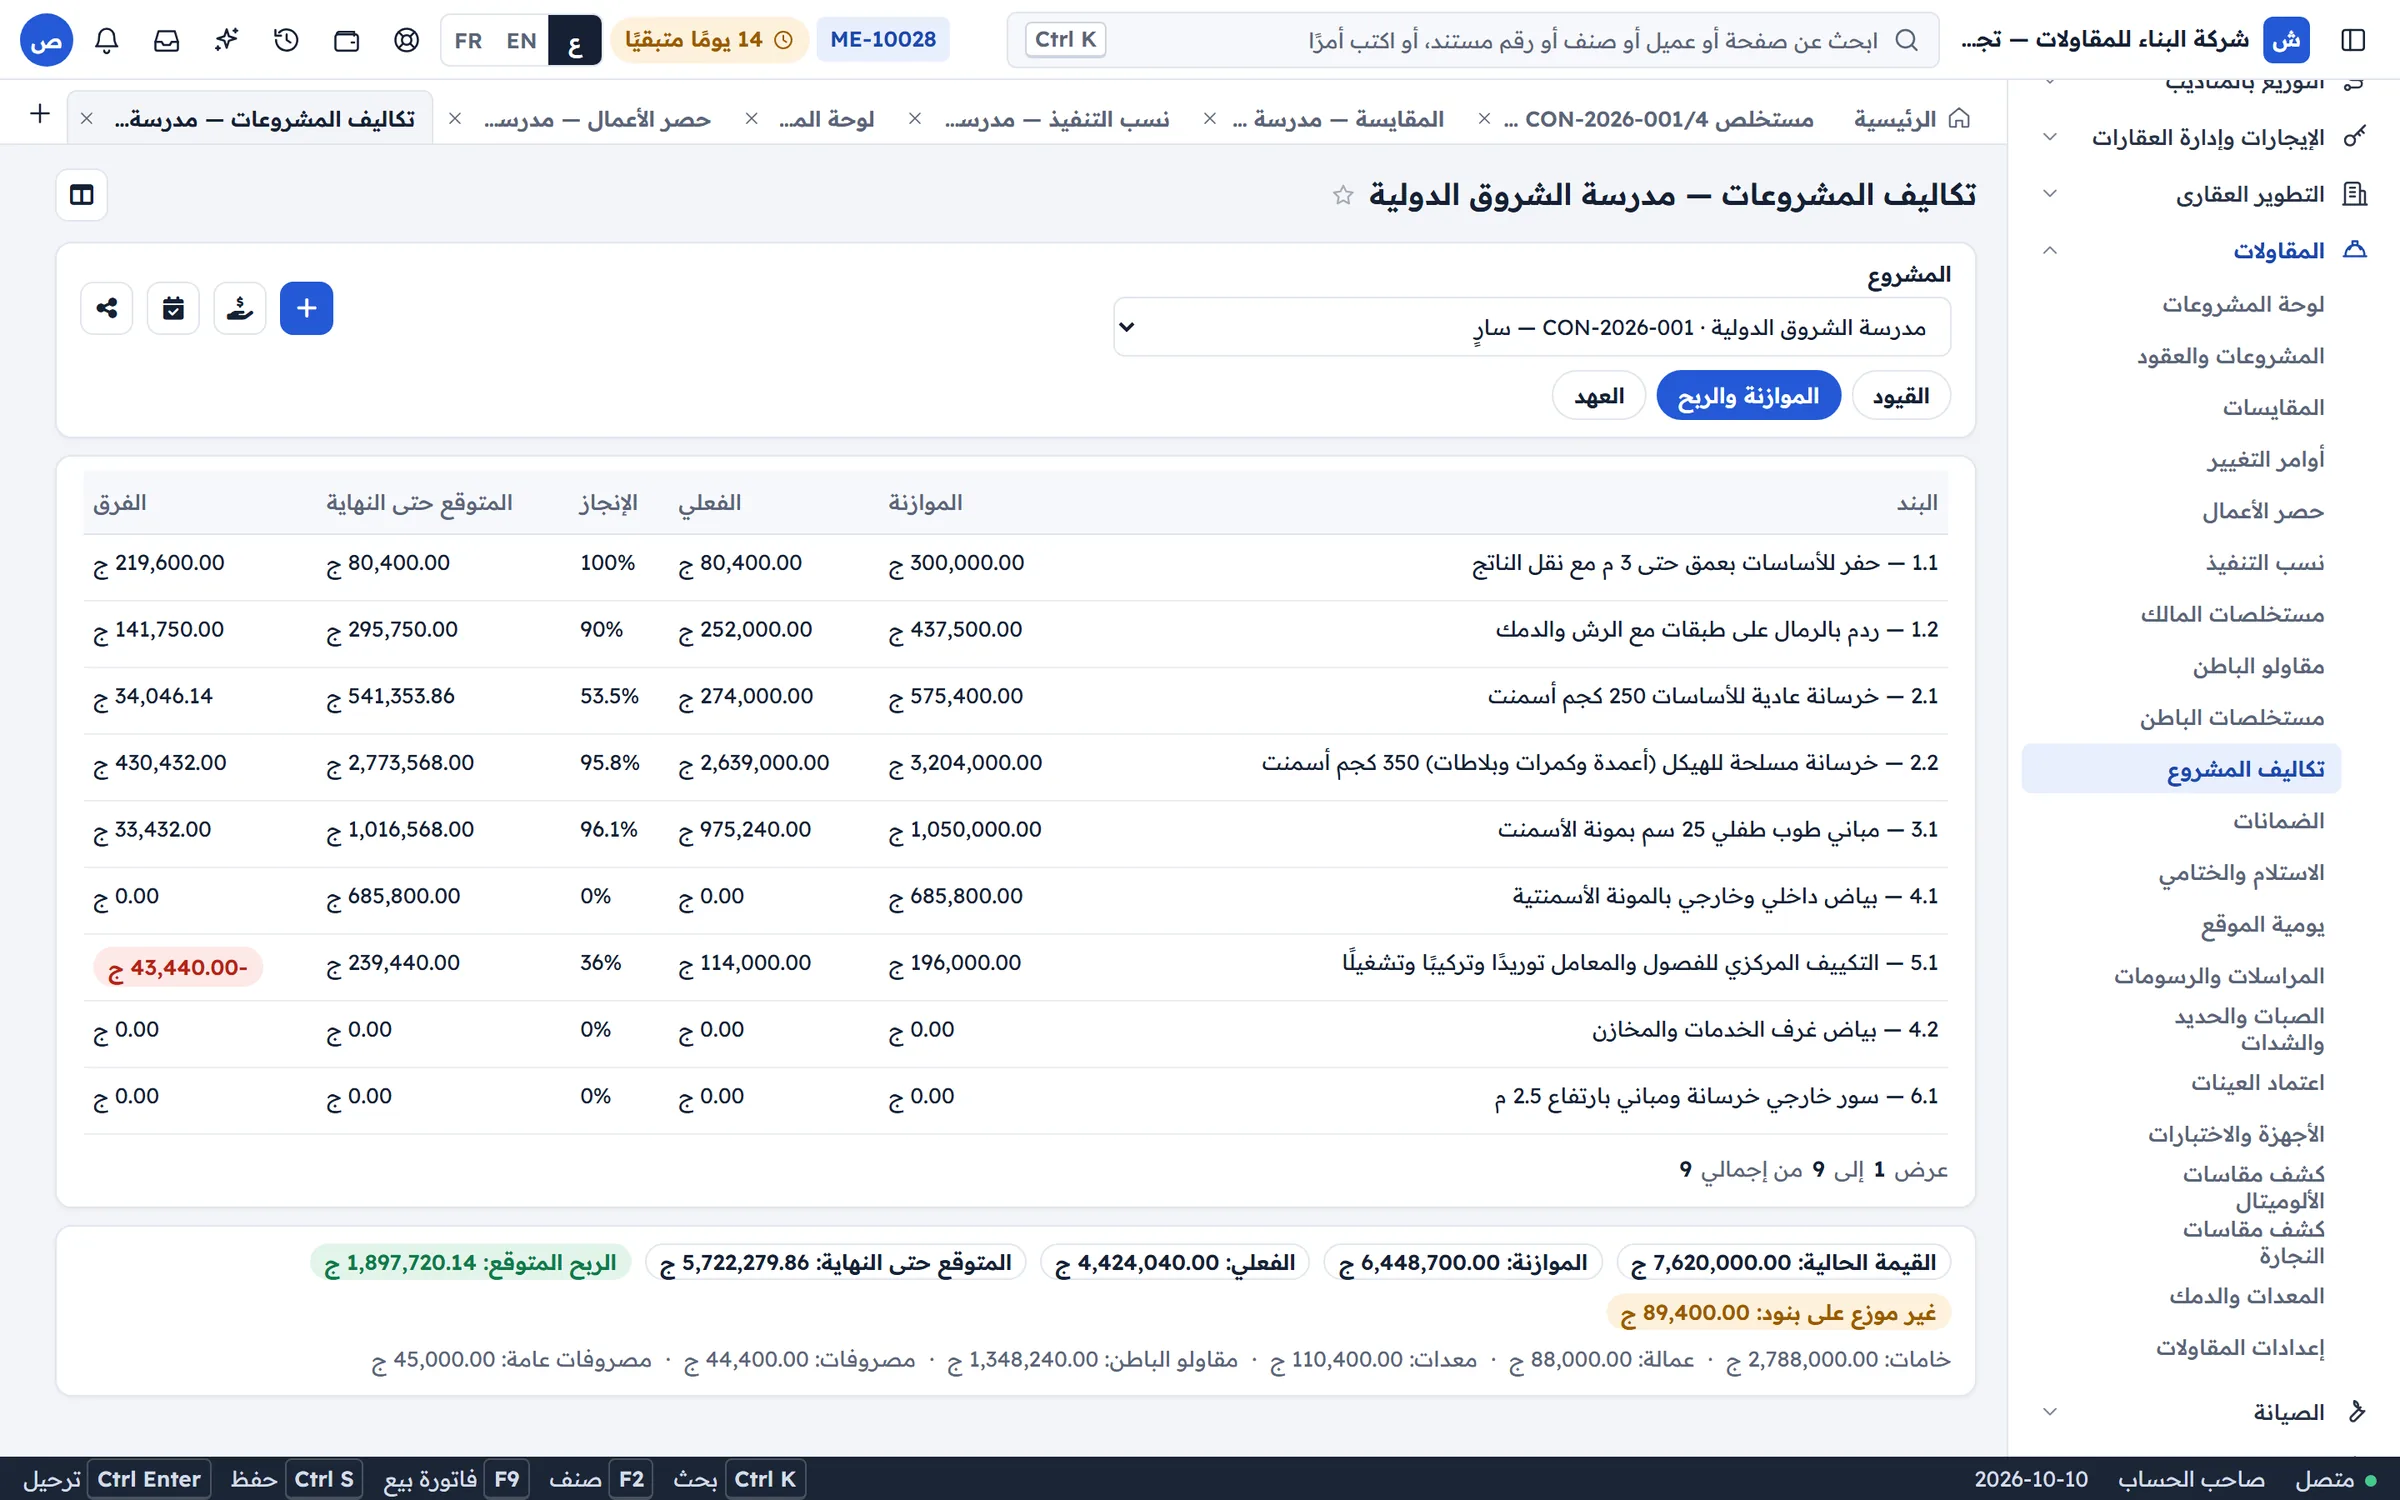Click the ME-10028 badge

point(883,40)
